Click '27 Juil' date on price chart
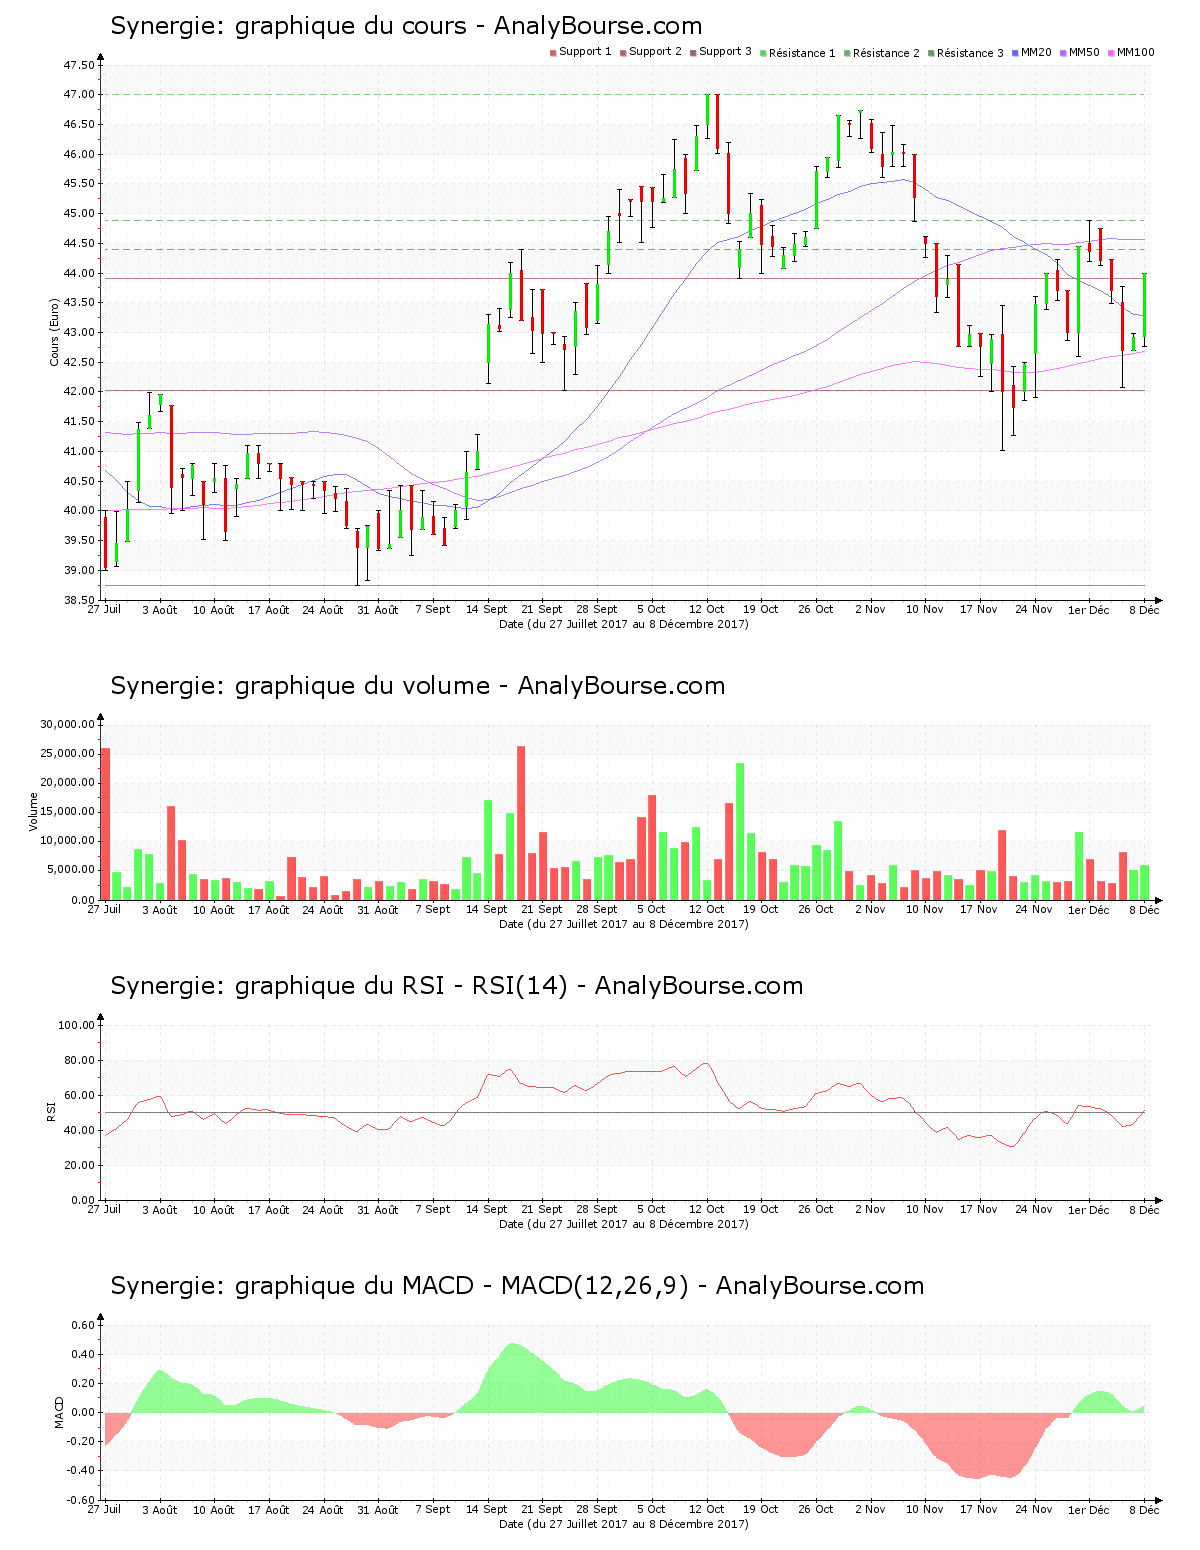Screen dimensions: 1200x1550 pos(104,609)
